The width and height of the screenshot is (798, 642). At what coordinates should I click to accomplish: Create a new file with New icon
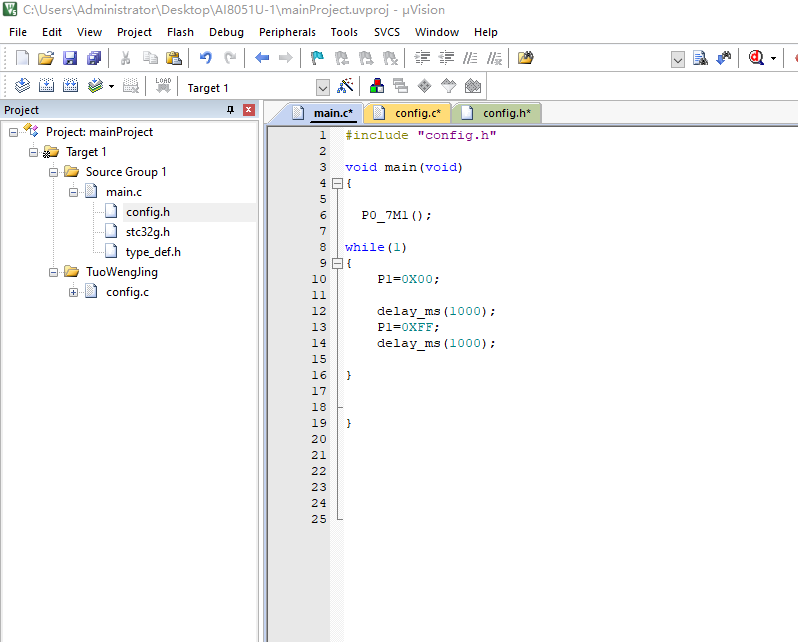pyautogui.click(x=22, y=58)
